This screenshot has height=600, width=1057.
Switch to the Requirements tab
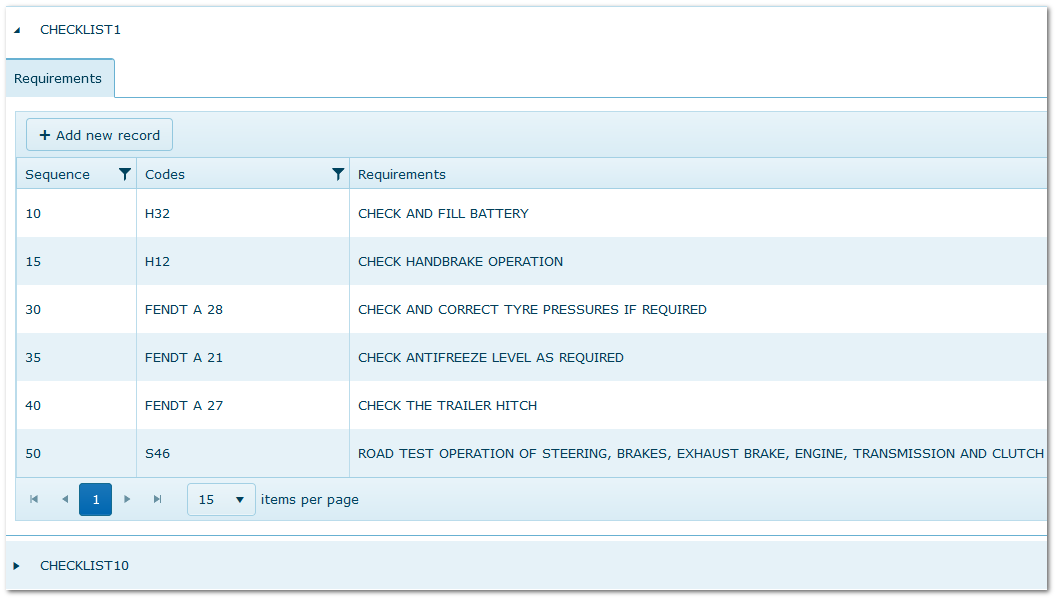click(58, 78)
